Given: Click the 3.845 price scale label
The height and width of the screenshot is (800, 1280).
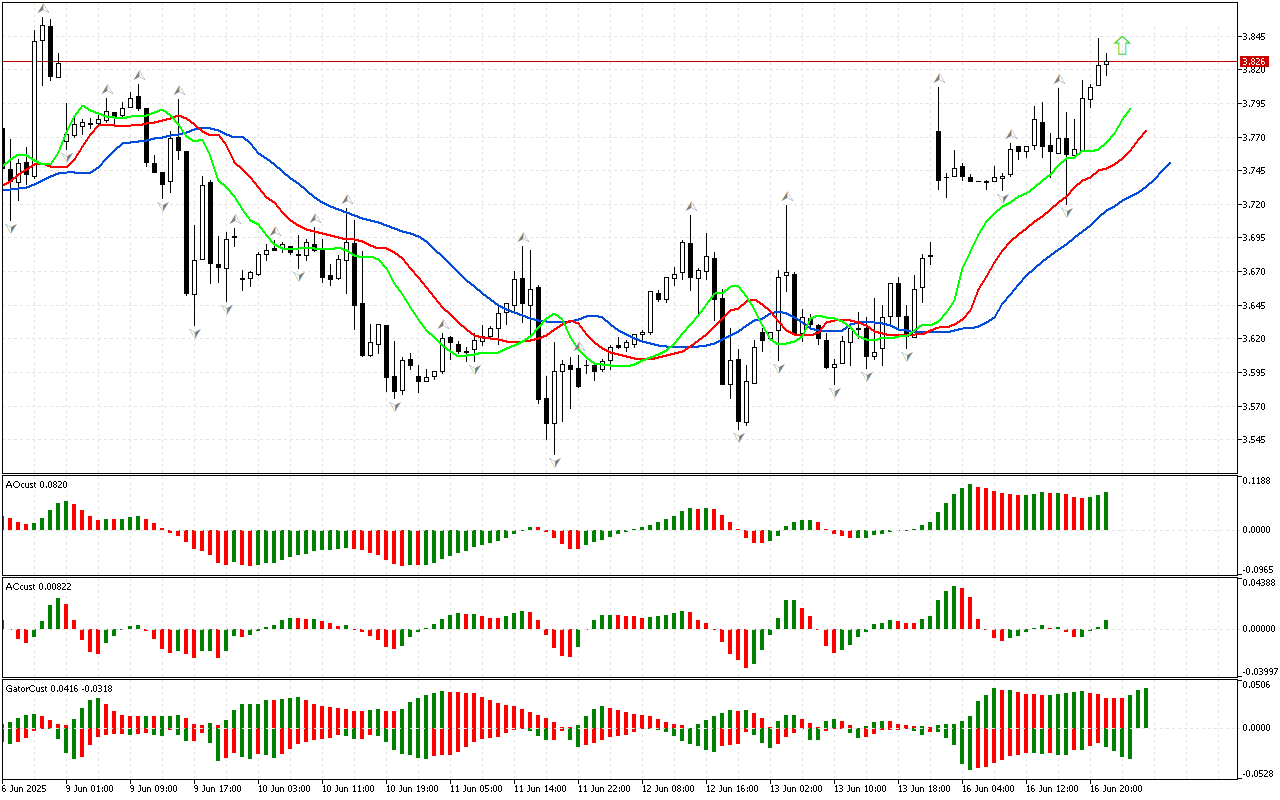Looking at the screenshot, I should click(1253, 37).
